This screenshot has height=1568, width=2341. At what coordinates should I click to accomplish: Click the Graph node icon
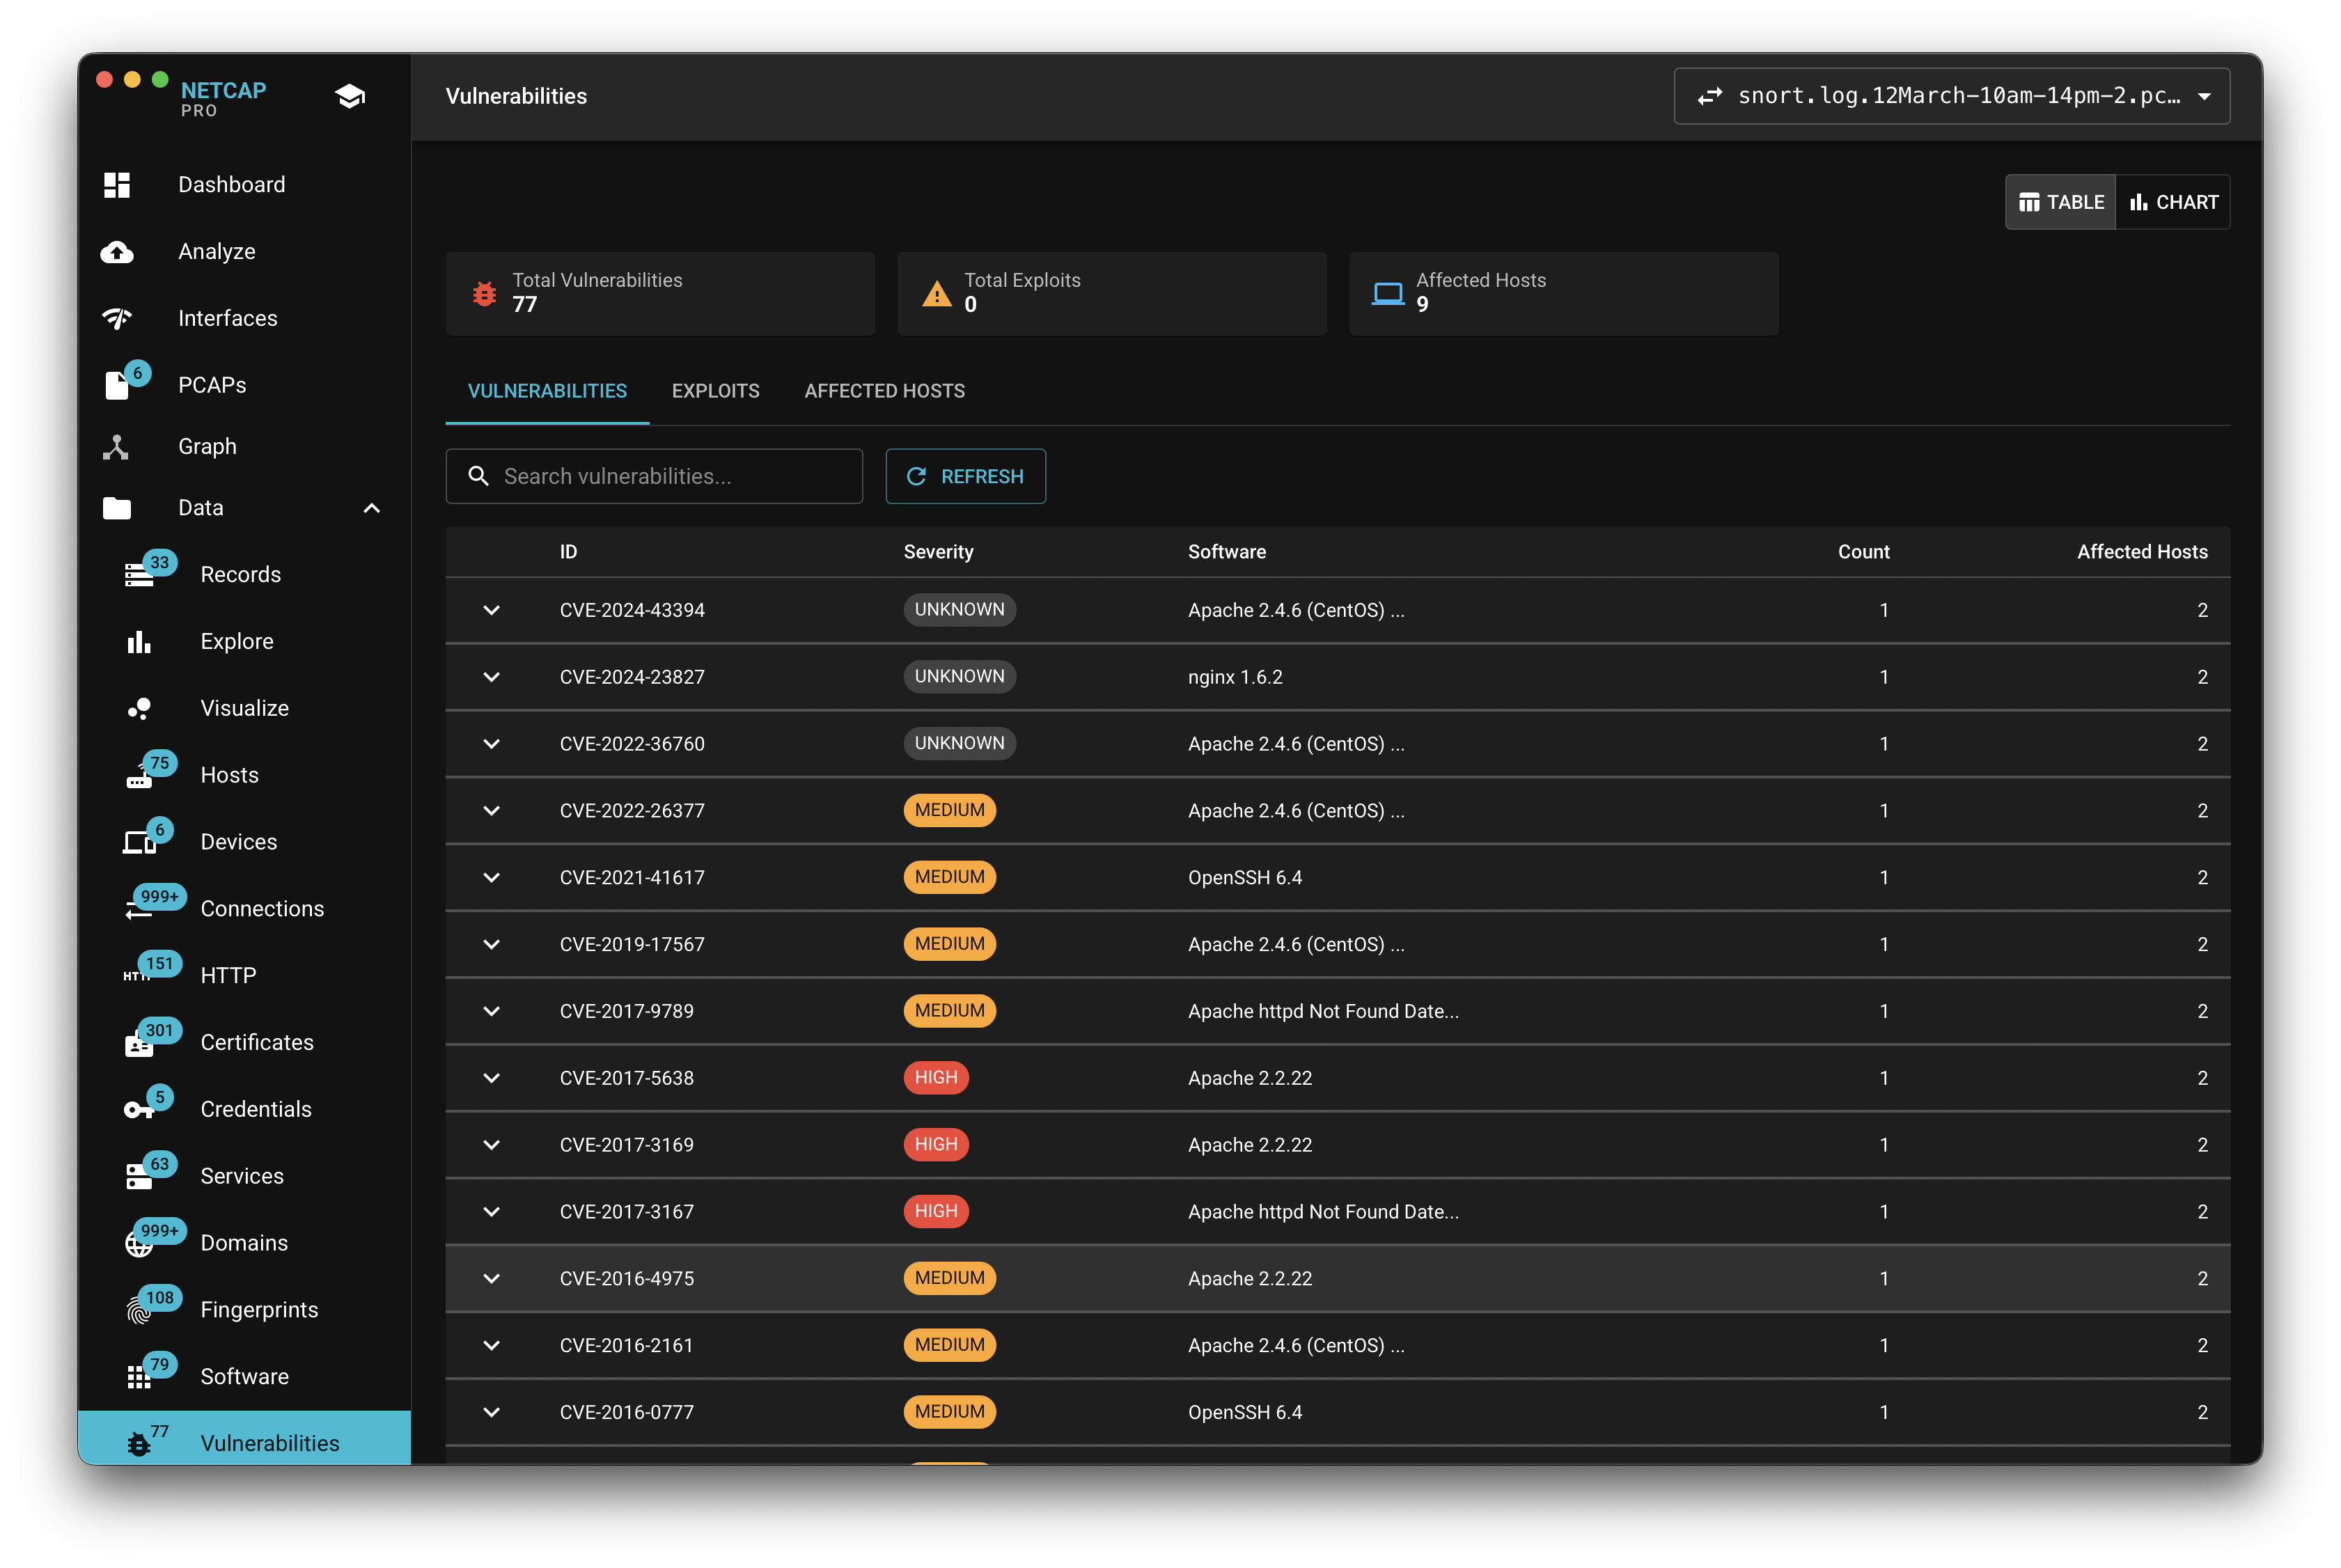coord(116,447)
